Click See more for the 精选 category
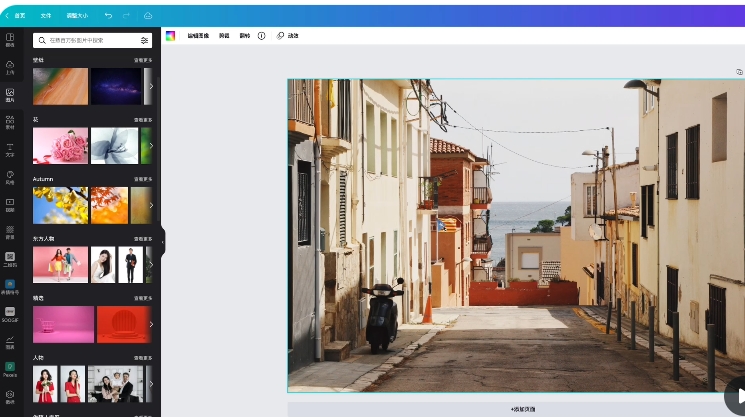Image resolution: width=745 pixels, height=417 pixels. (x=143, y=298)
